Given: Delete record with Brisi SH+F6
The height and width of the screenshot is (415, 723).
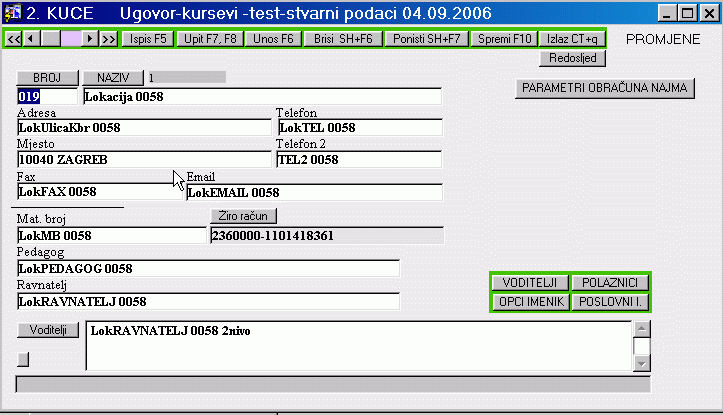Looking at the screenshot, I should tap(343, 39).
